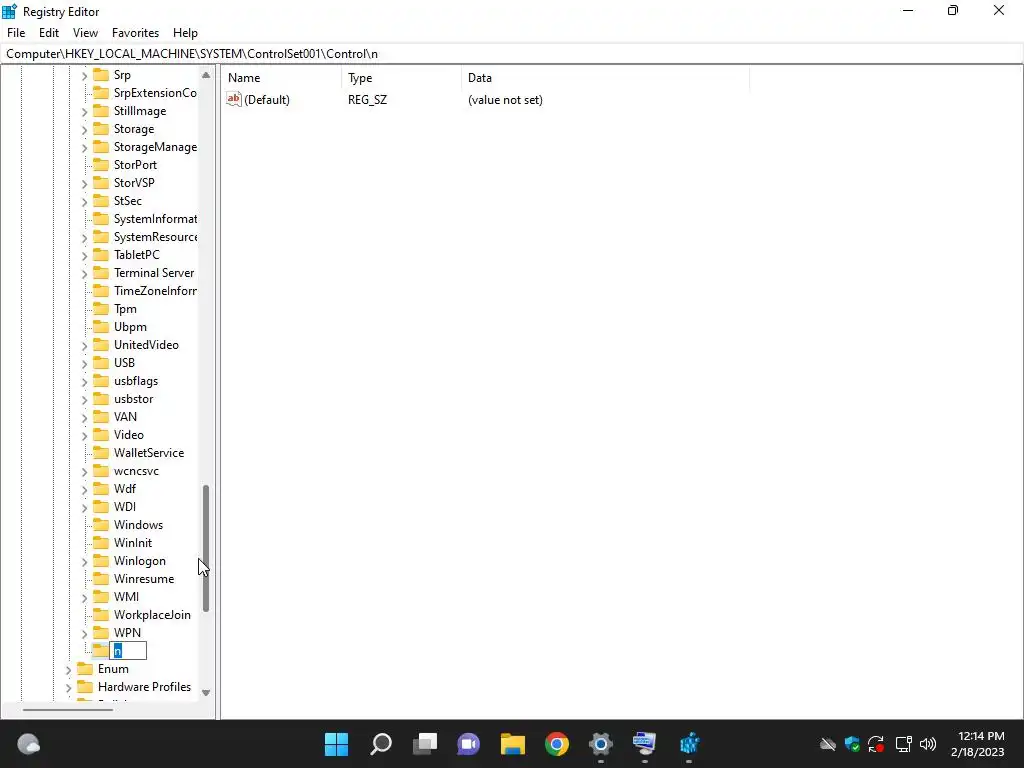Expand the WPN key
Screen dimensions: 1024x768
(84, 633)
